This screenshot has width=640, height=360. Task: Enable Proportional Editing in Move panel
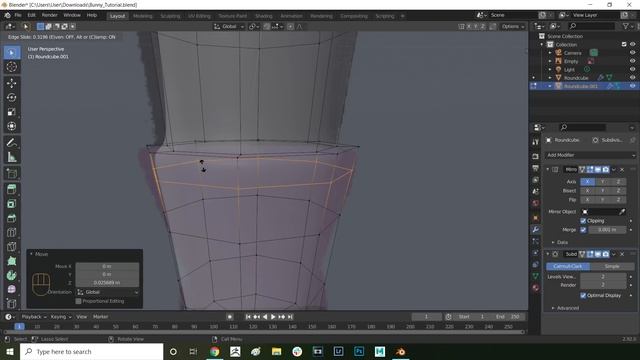78,301
